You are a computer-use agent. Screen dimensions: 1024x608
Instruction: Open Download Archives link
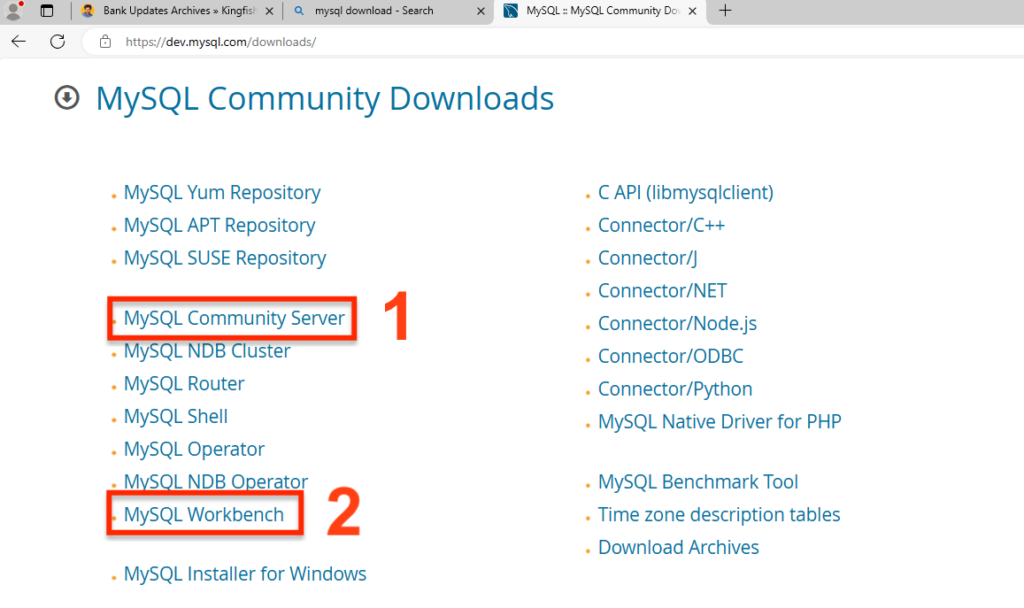click(679, 547)
